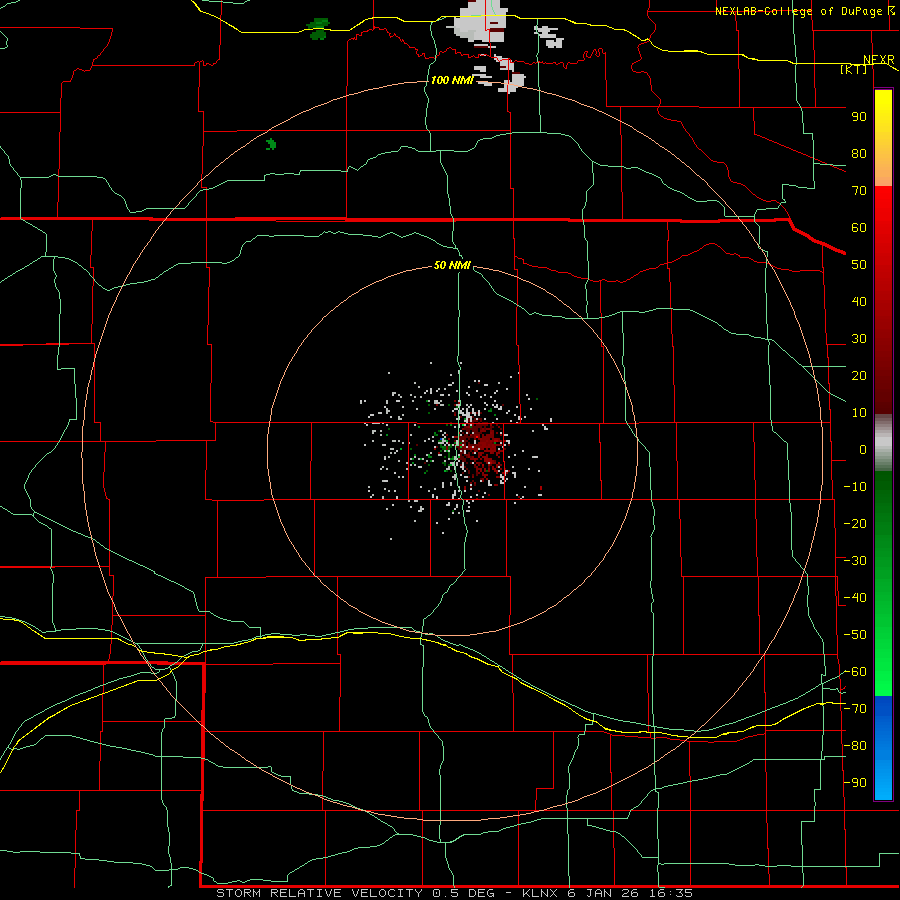Click the 100 NMI range ring label
The width and height of the screenshot is (900, 900).
(x=452, y=80)
